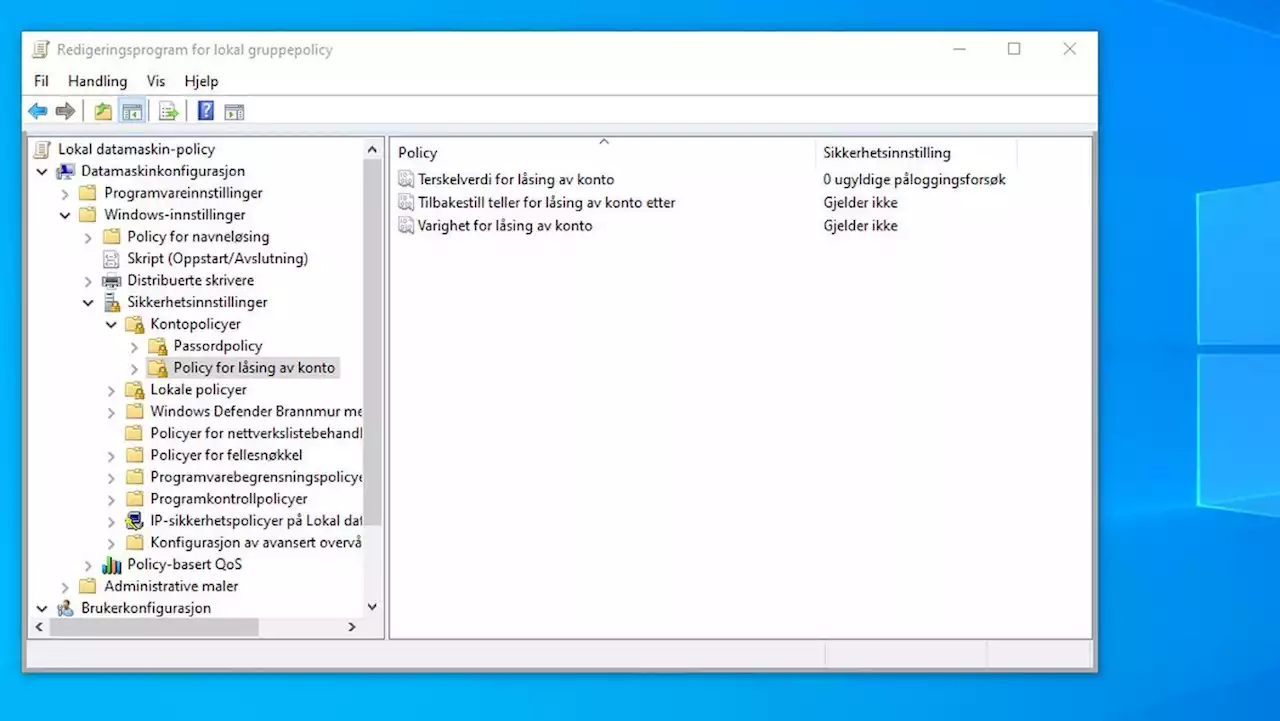Click the Sikkerhetsinnstillinger lock icon
Screen dimensions: 1280x721
(x=111, y=302)
